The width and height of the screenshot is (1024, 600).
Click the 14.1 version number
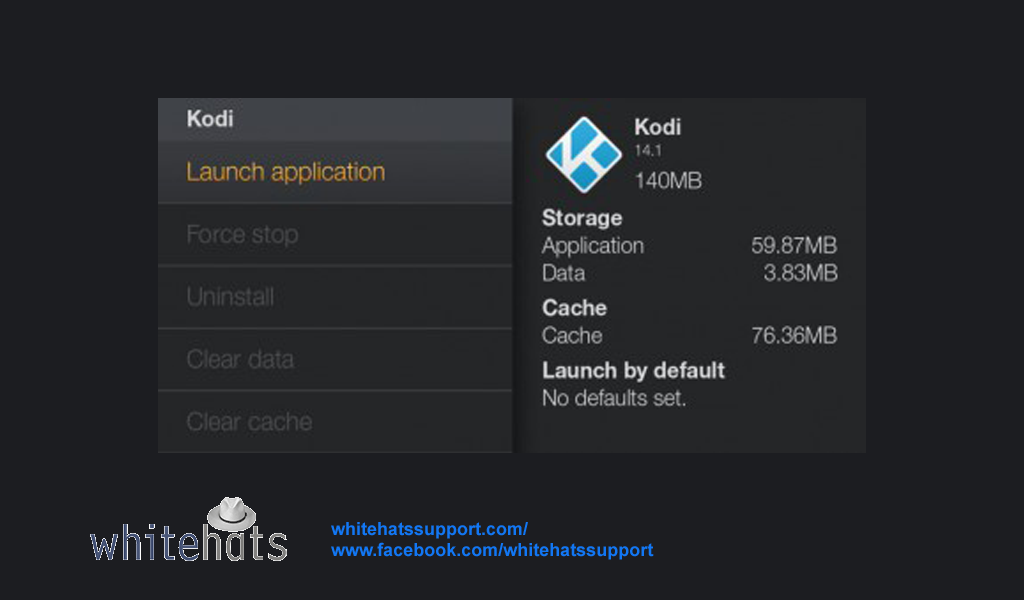tap(648, 151)
